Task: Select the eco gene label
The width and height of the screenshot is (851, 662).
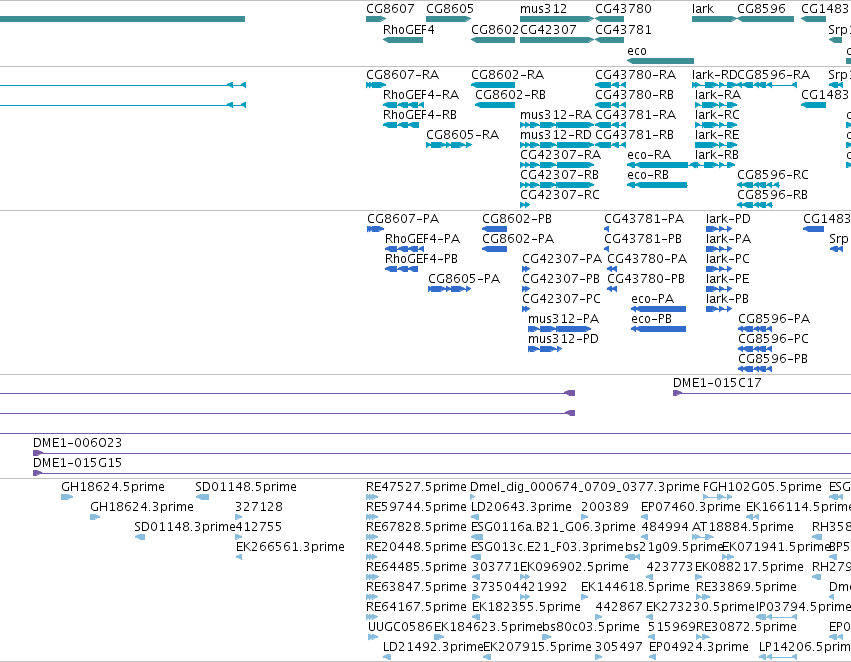Action: (x=637, y=51)
